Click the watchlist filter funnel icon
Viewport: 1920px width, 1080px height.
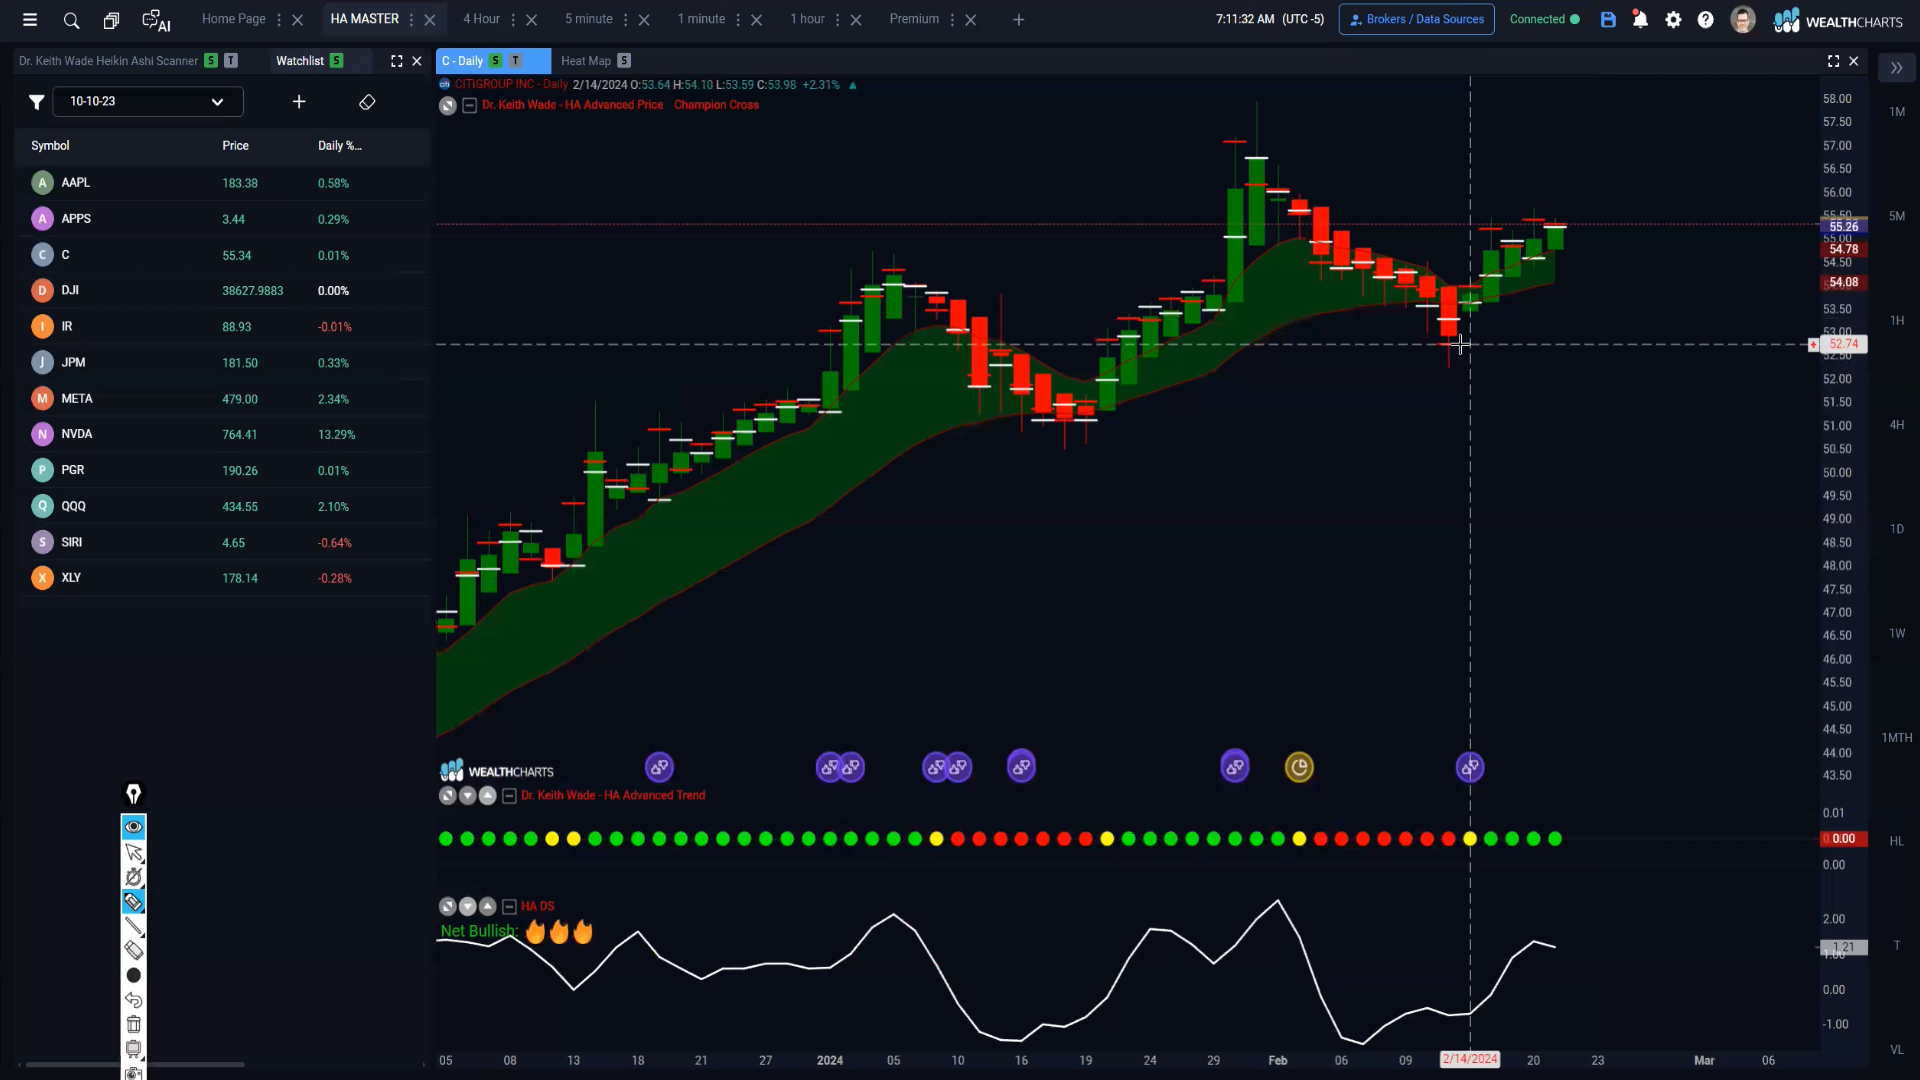point(37,102)
